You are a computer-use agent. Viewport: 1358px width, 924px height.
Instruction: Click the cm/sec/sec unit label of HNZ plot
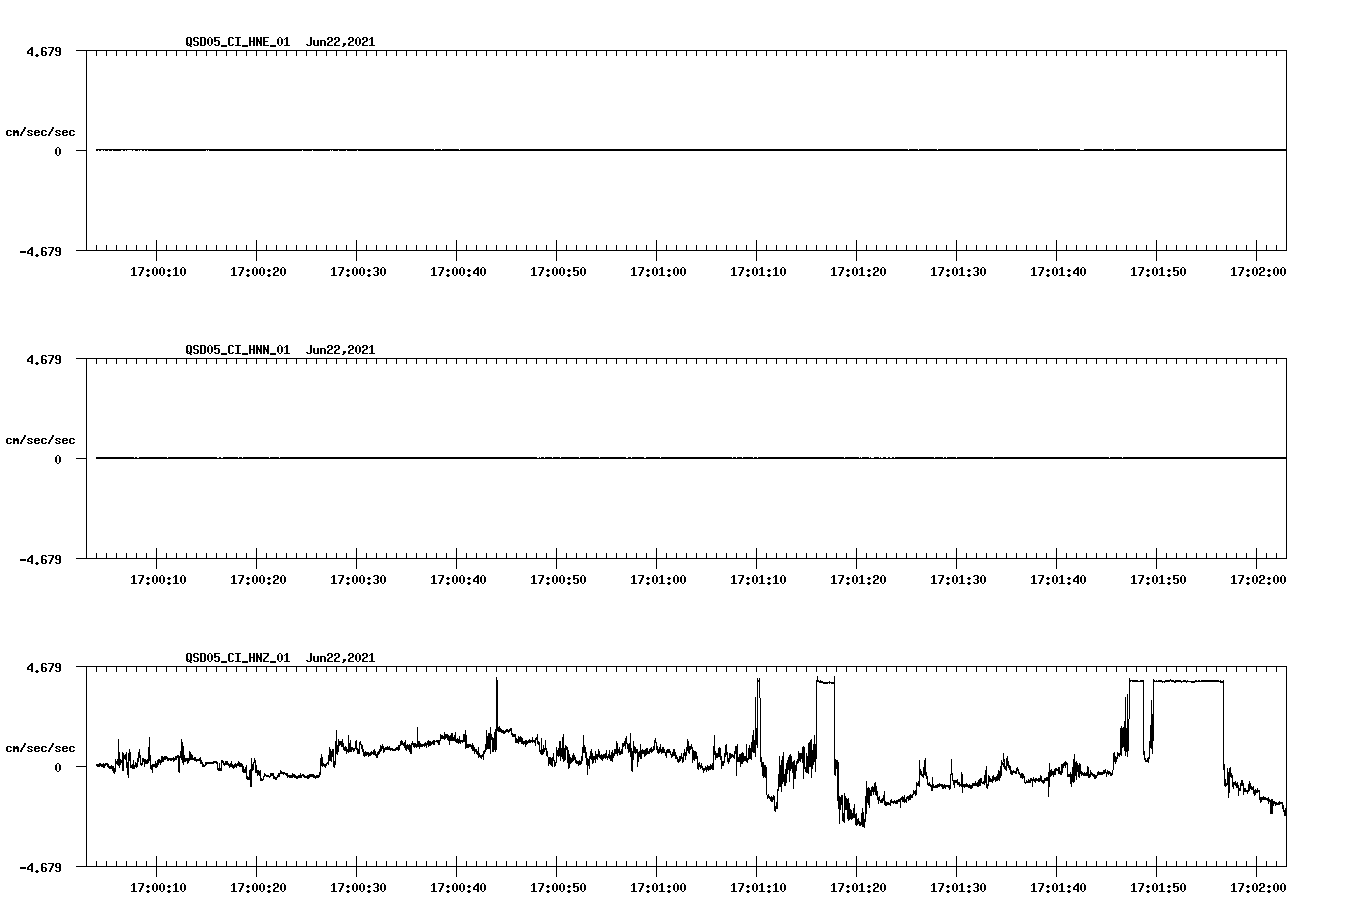click(x=40, y=748)
